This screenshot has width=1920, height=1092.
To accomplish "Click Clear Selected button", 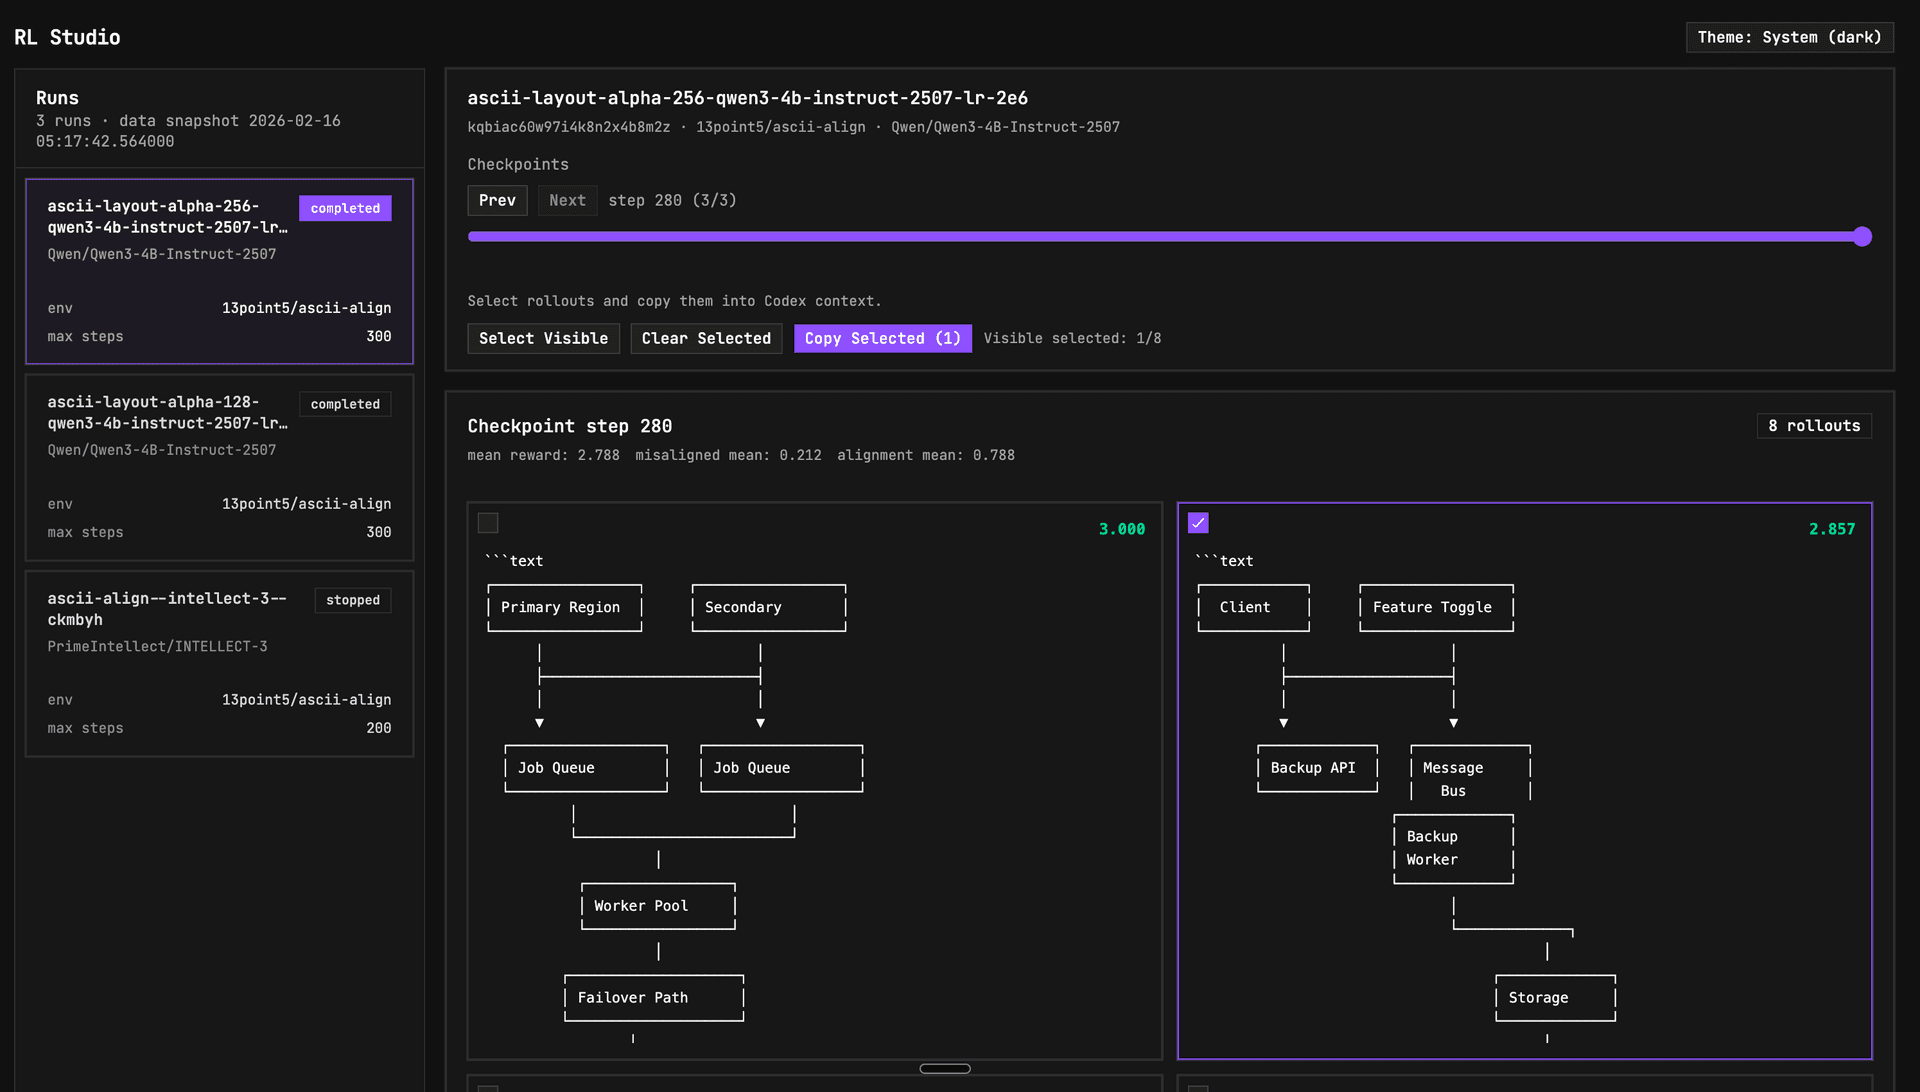I will pyautogui.click(x=706, y=338).
